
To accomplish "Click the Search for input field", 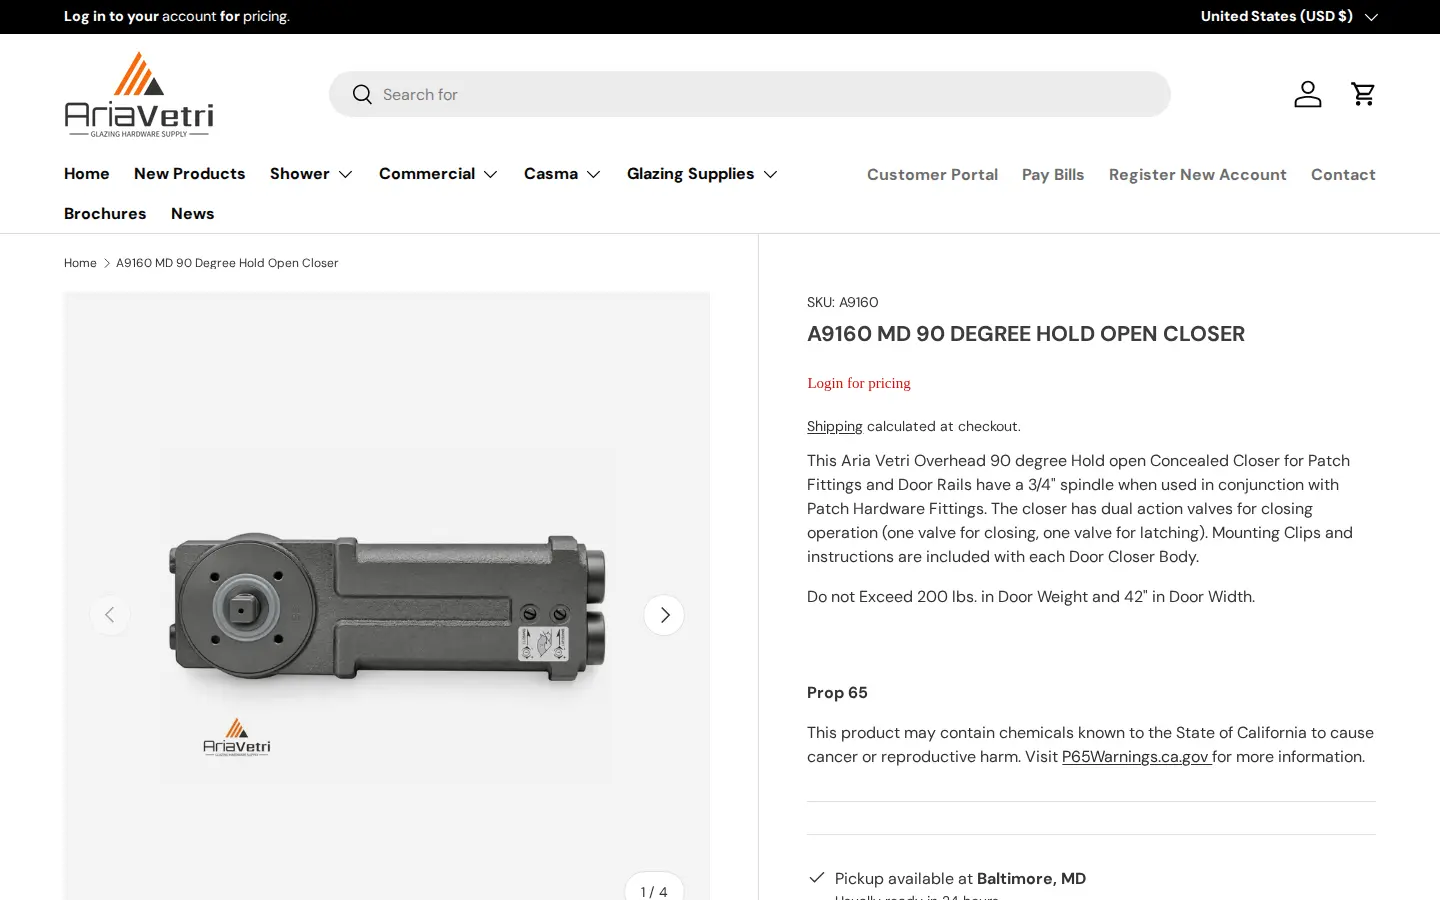I will pyautogui.click(x=750, y=94).
